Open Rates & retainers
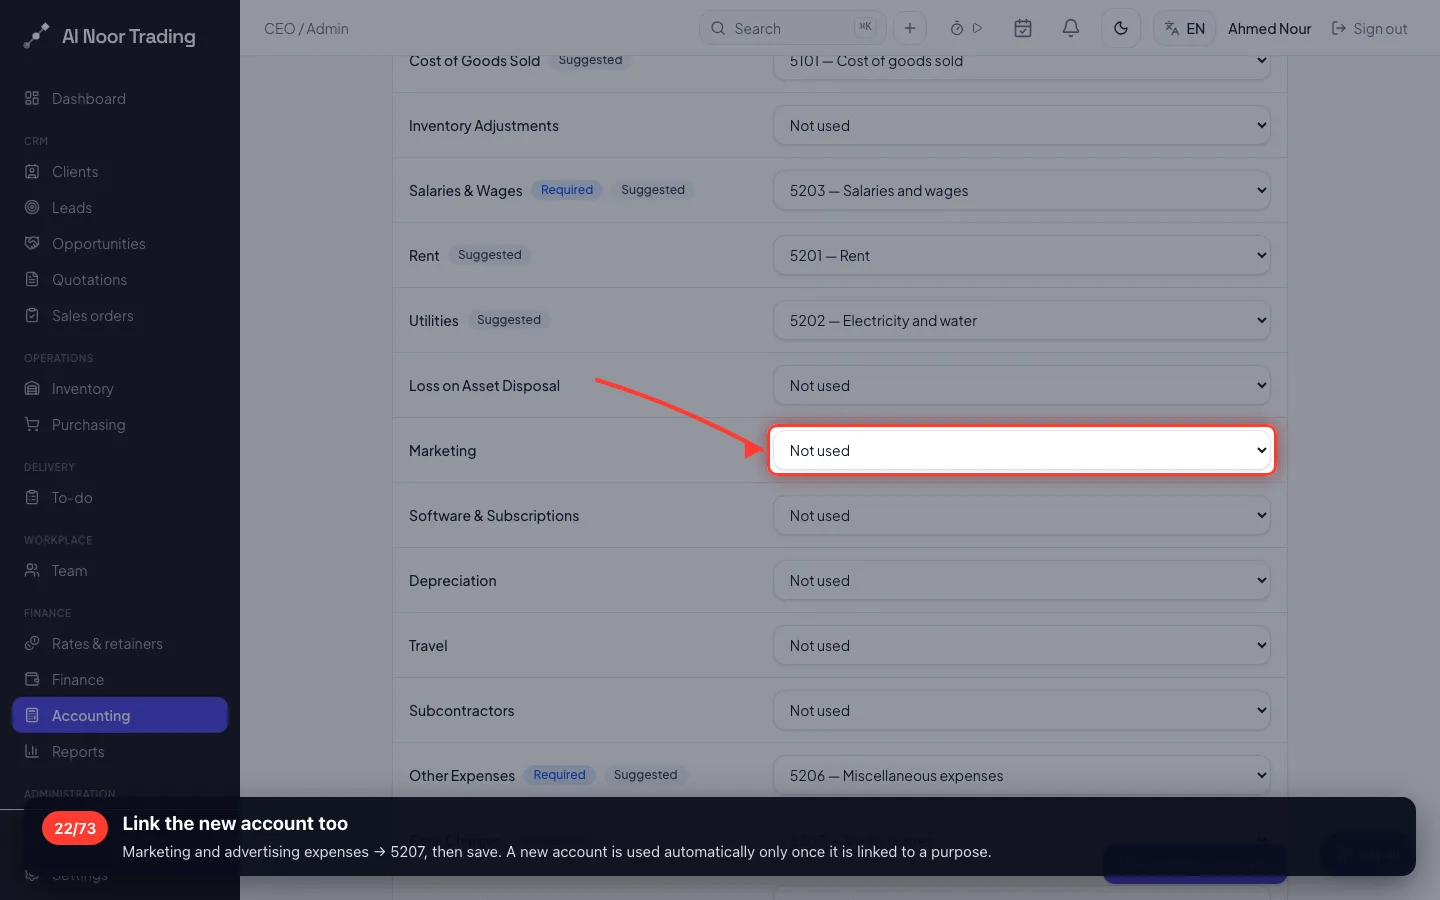 pos(120,643)
